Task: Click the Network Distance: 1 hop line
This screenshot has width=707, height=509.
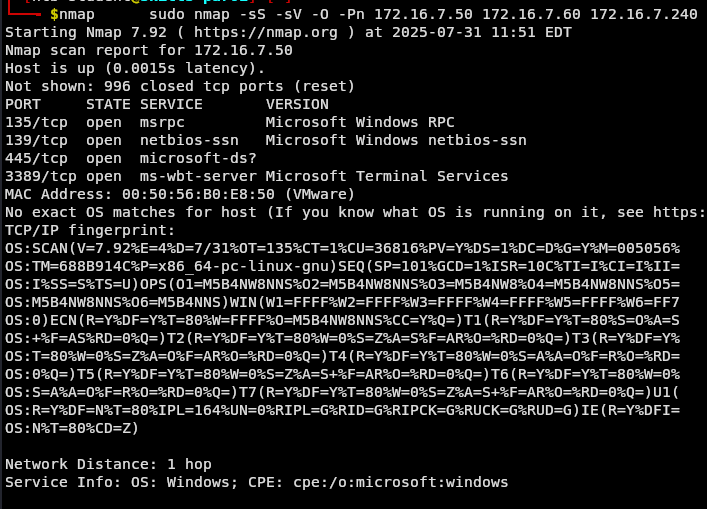Action: (x=108, y=464)
